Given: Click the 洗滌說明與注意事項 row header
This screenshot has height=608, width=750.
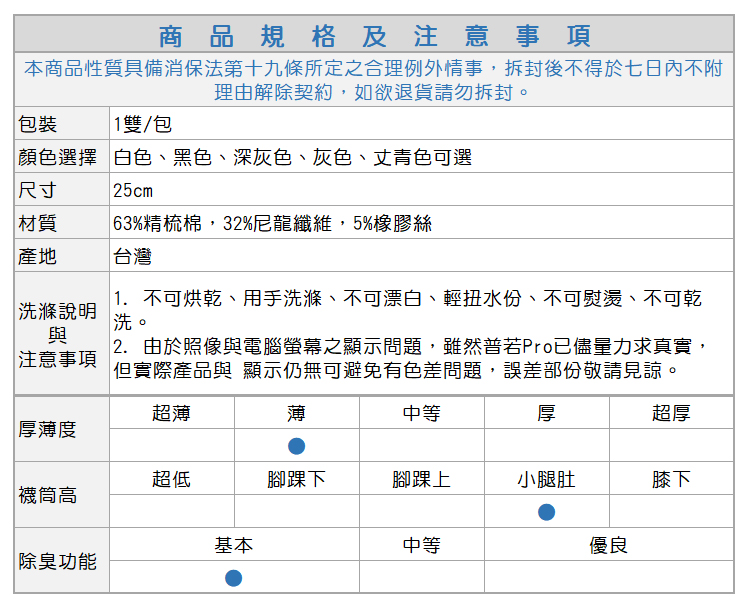Looking at the screenshot, I should (58, 334).
